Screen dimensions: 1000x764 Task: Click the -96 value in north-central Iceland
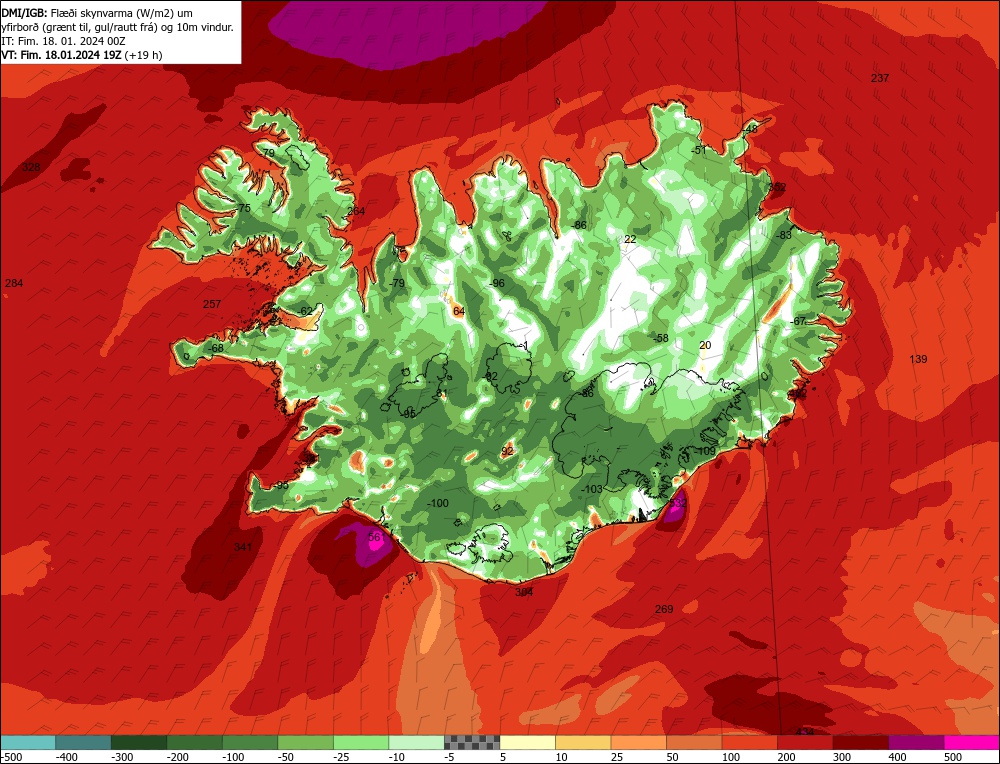point(497,283)
